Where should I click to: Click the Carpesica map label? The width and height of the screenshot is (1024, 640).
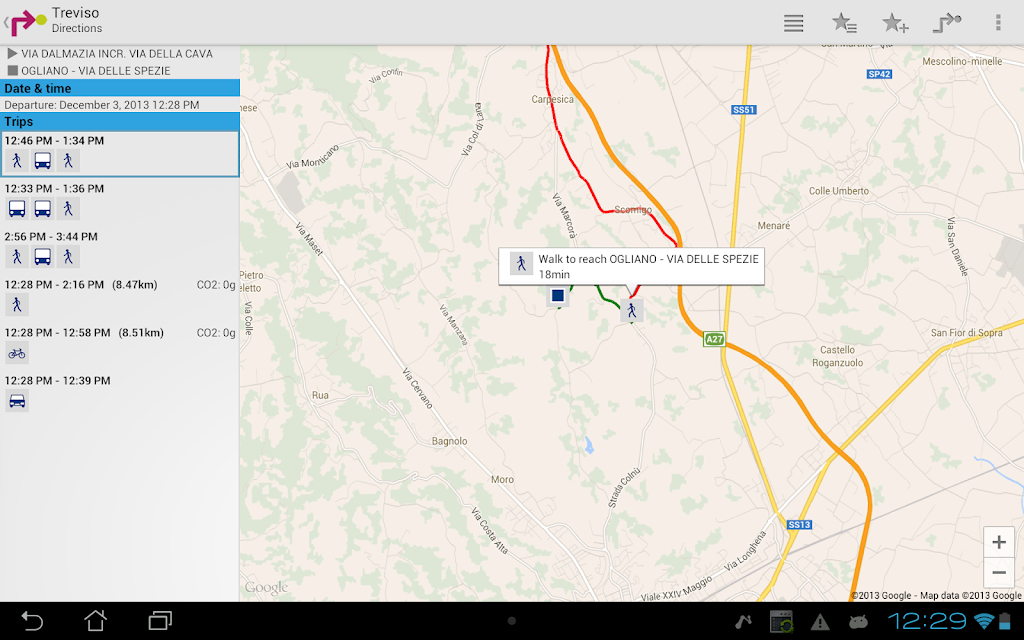pyautogui.click(x=552, y=99)
